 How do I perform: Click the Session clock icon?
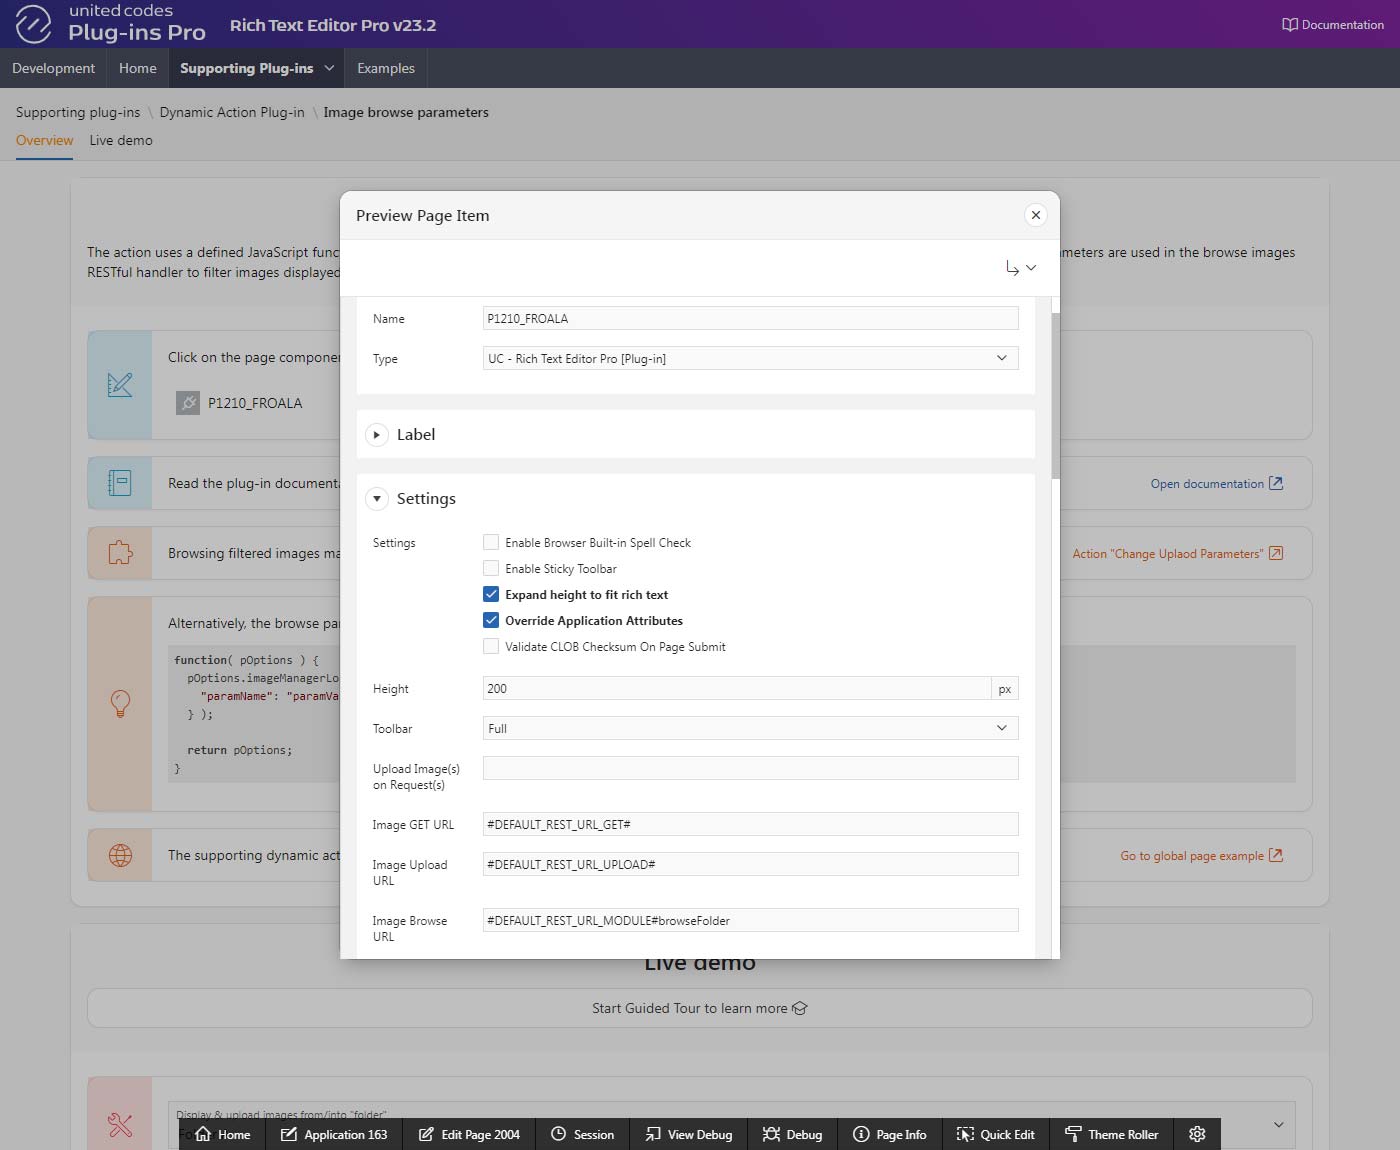coord(559,1134)
